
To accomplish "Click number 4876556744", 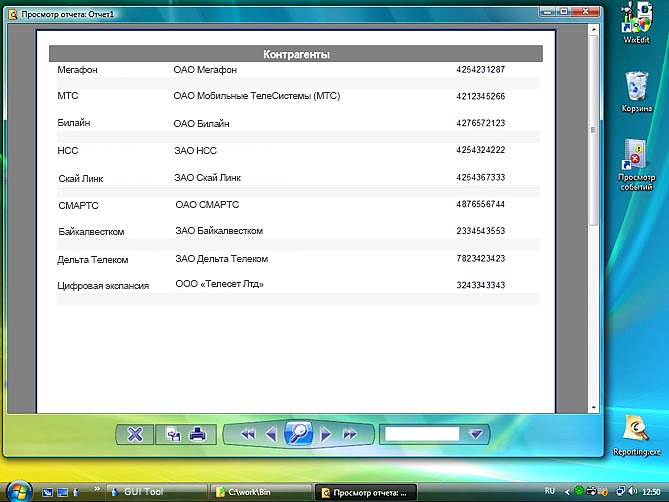I will pyautogui.click(x=480, y=204).
